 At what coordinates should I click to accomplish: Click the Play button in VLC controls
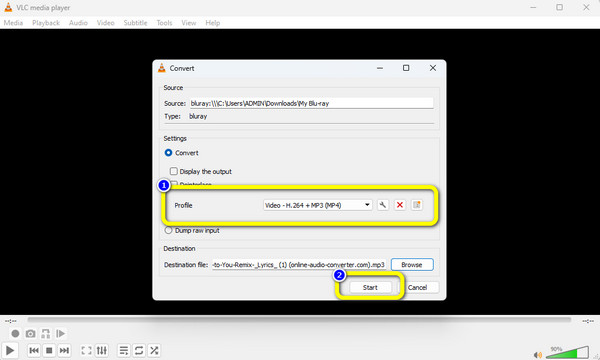pos(10,350)
